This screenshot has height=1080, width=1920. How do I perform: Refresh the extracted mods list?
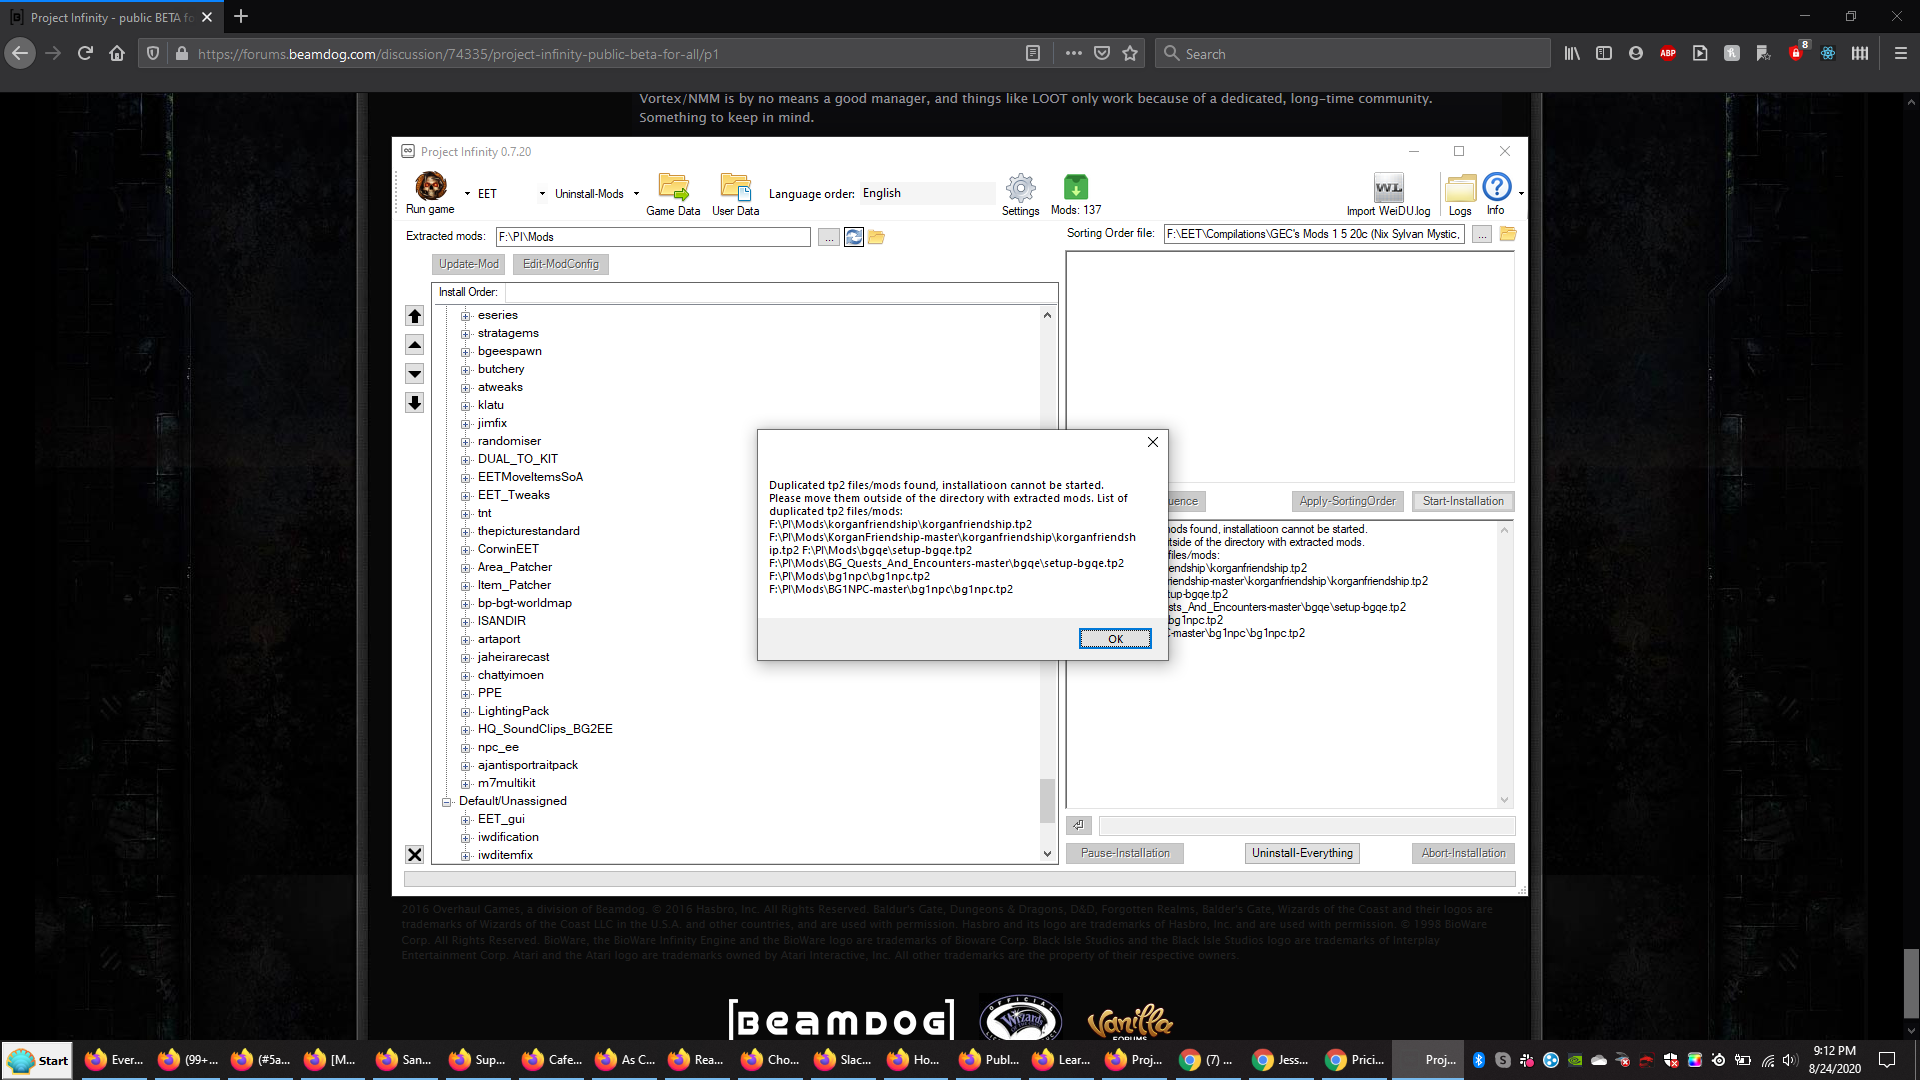point(854,237)
